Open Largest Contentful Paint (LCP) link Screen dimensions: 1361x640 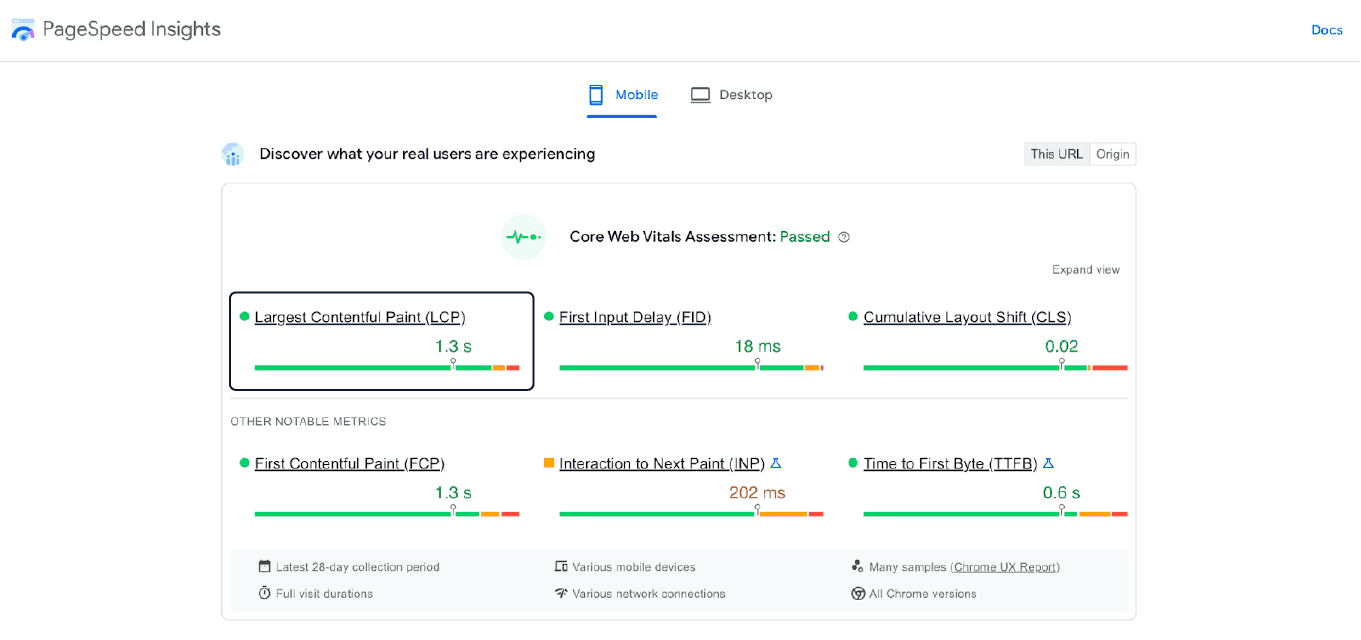coord(360,317)
